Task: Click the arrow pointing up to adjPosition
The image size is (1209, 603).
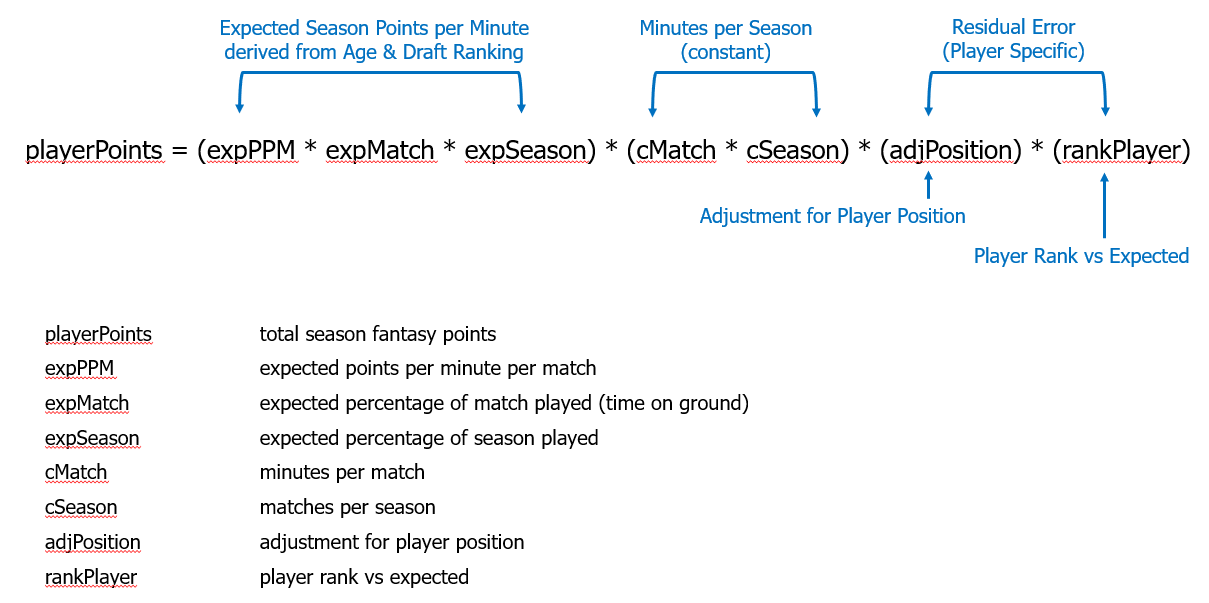Action: (929, 185)
